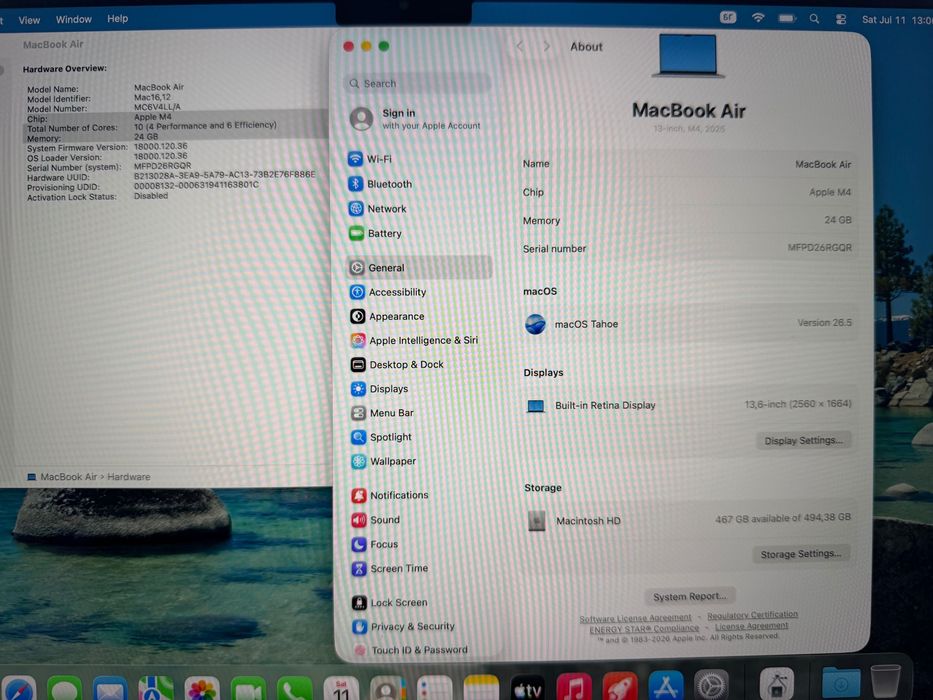The height and width of the screenshot is (700, 933).
Task: Open Appearance settings
Action: point(387,317)
